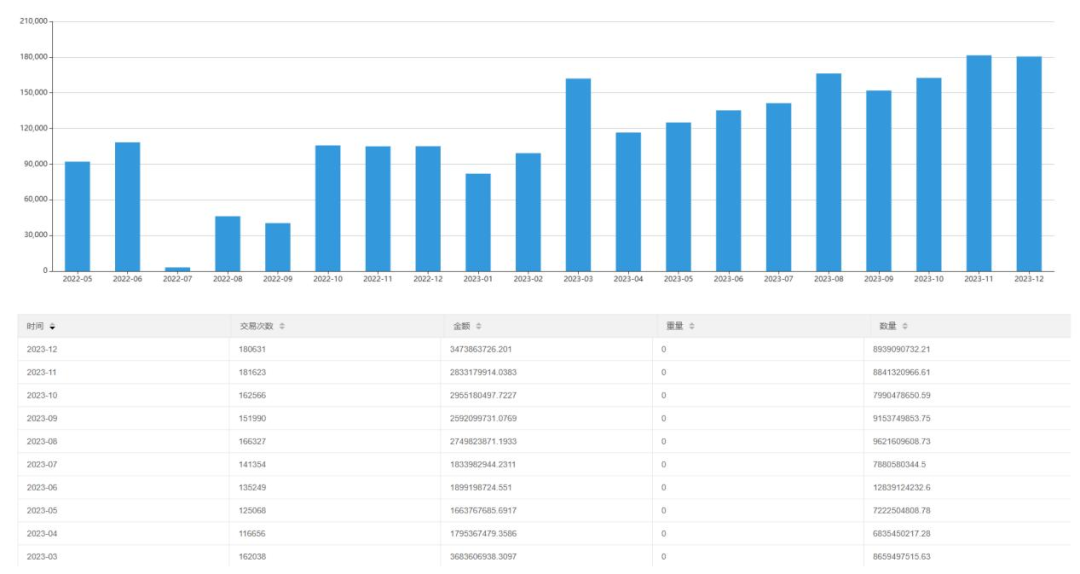Select the 2023-09 bar
The height and width of the screenshot is (574, 1080).
[x=879, y=181]
